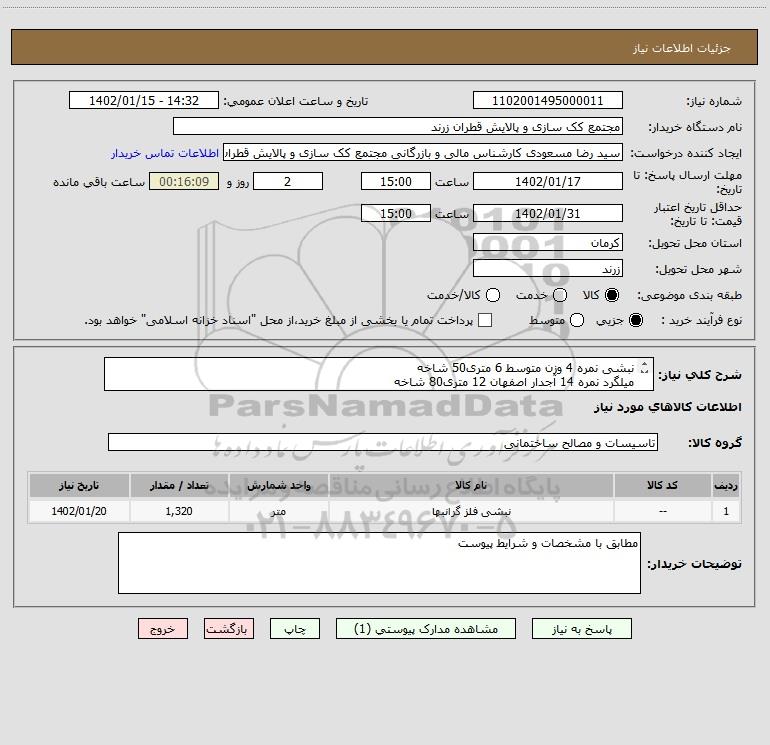Click the شماره نیاز number field
Viewport: 770px width, 745px height.
click(x=548, y=100)
